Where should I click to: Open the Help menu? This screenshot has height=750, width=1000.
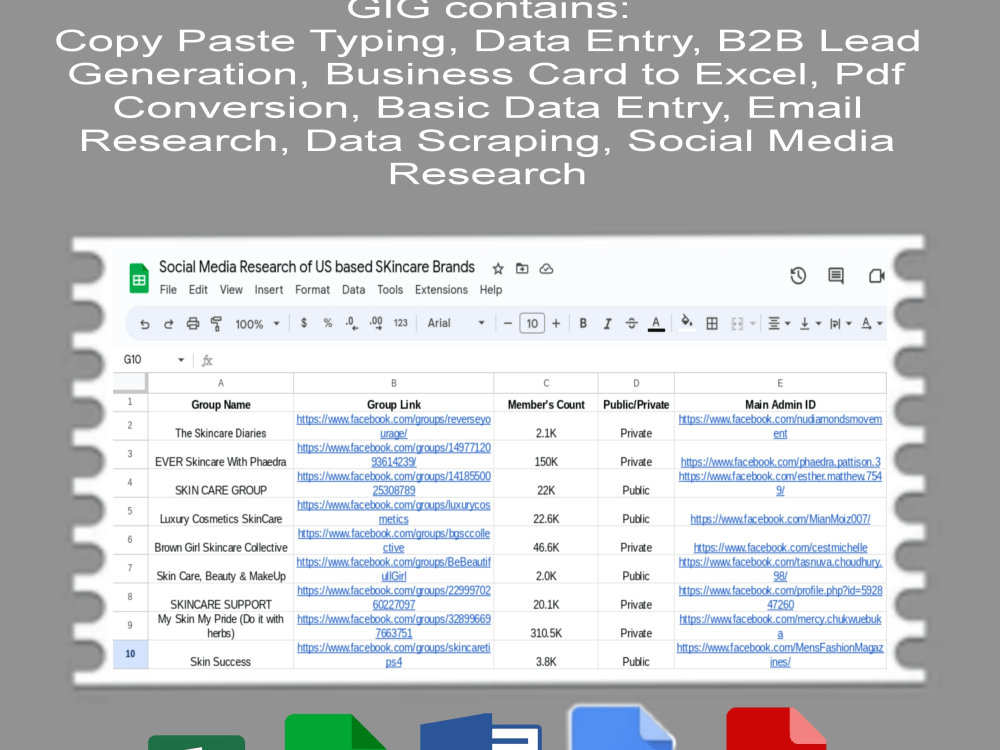(490, 290)
